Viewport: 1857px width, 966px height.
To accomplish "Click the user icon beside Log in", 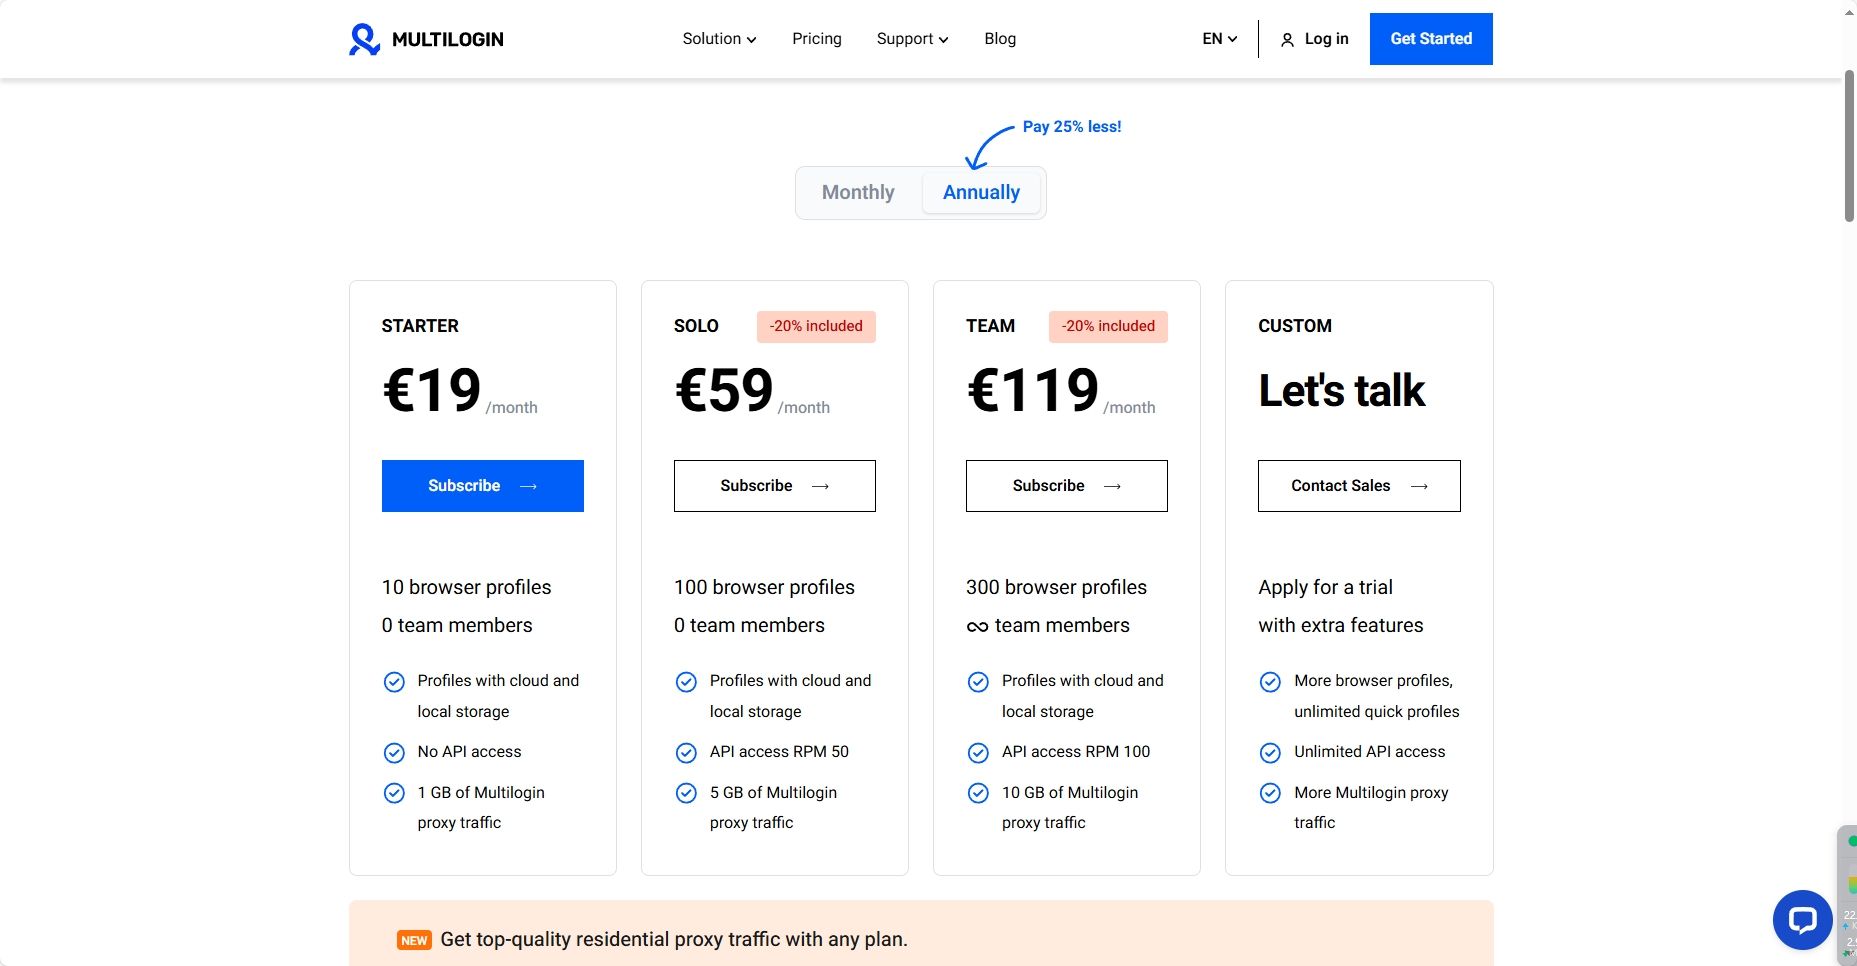I will coord(1287,40).
